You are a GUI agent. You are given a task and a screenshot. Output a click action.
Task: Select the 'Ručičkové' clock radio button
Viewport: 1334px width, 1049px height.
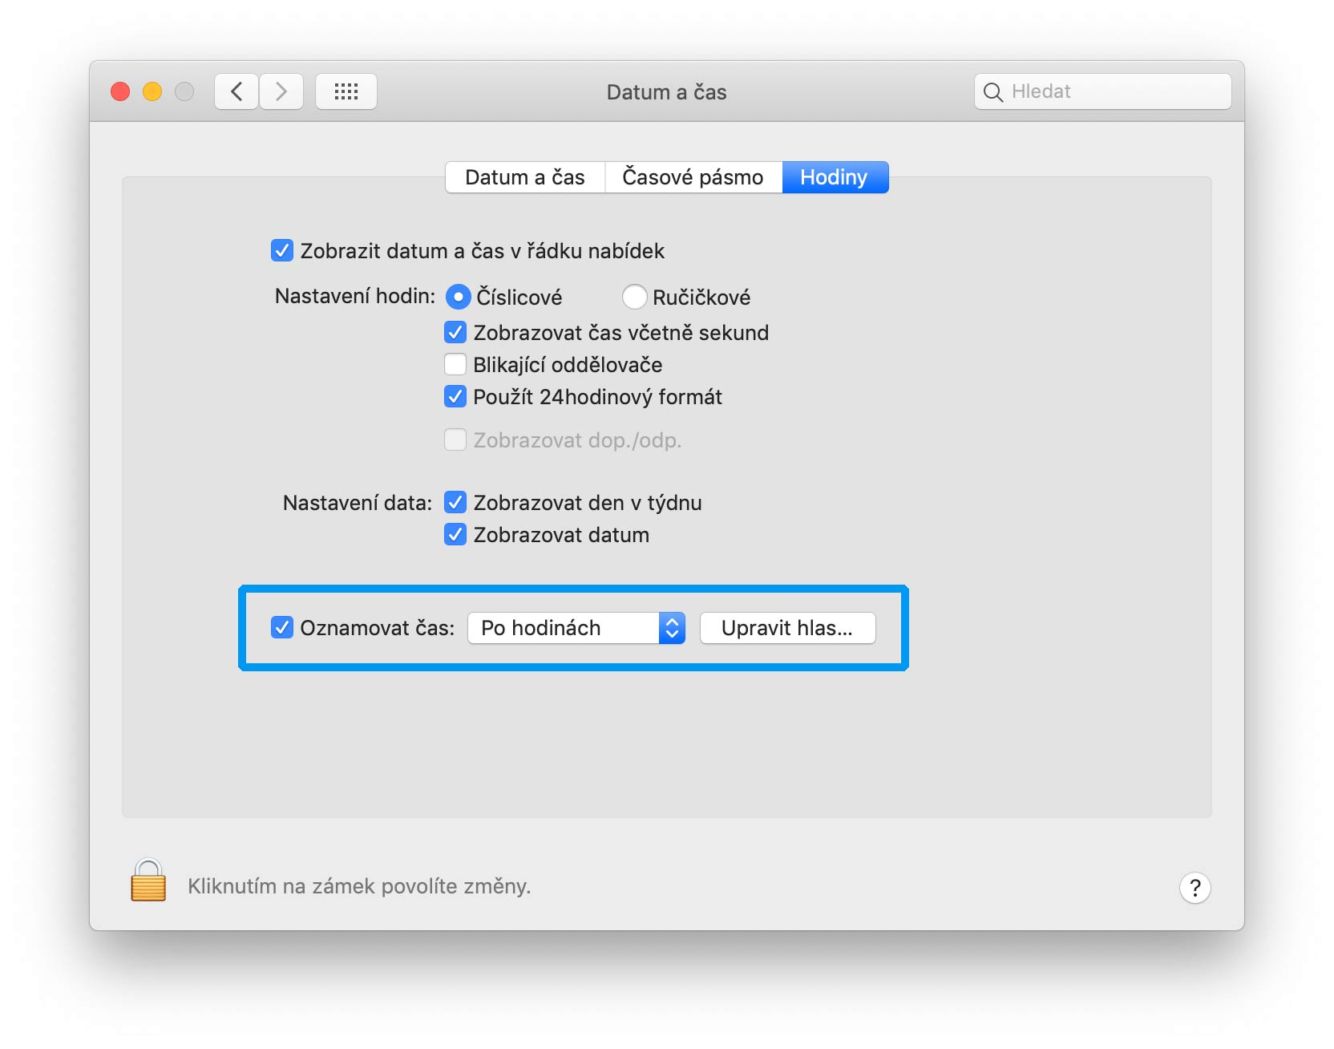634,297
